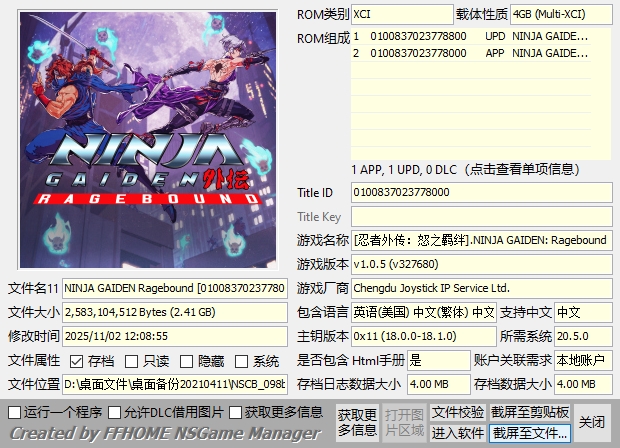Click the 文件位置 path field
Image resolution: width=620 pixels, height=448 pixels.
click(176, 384)
